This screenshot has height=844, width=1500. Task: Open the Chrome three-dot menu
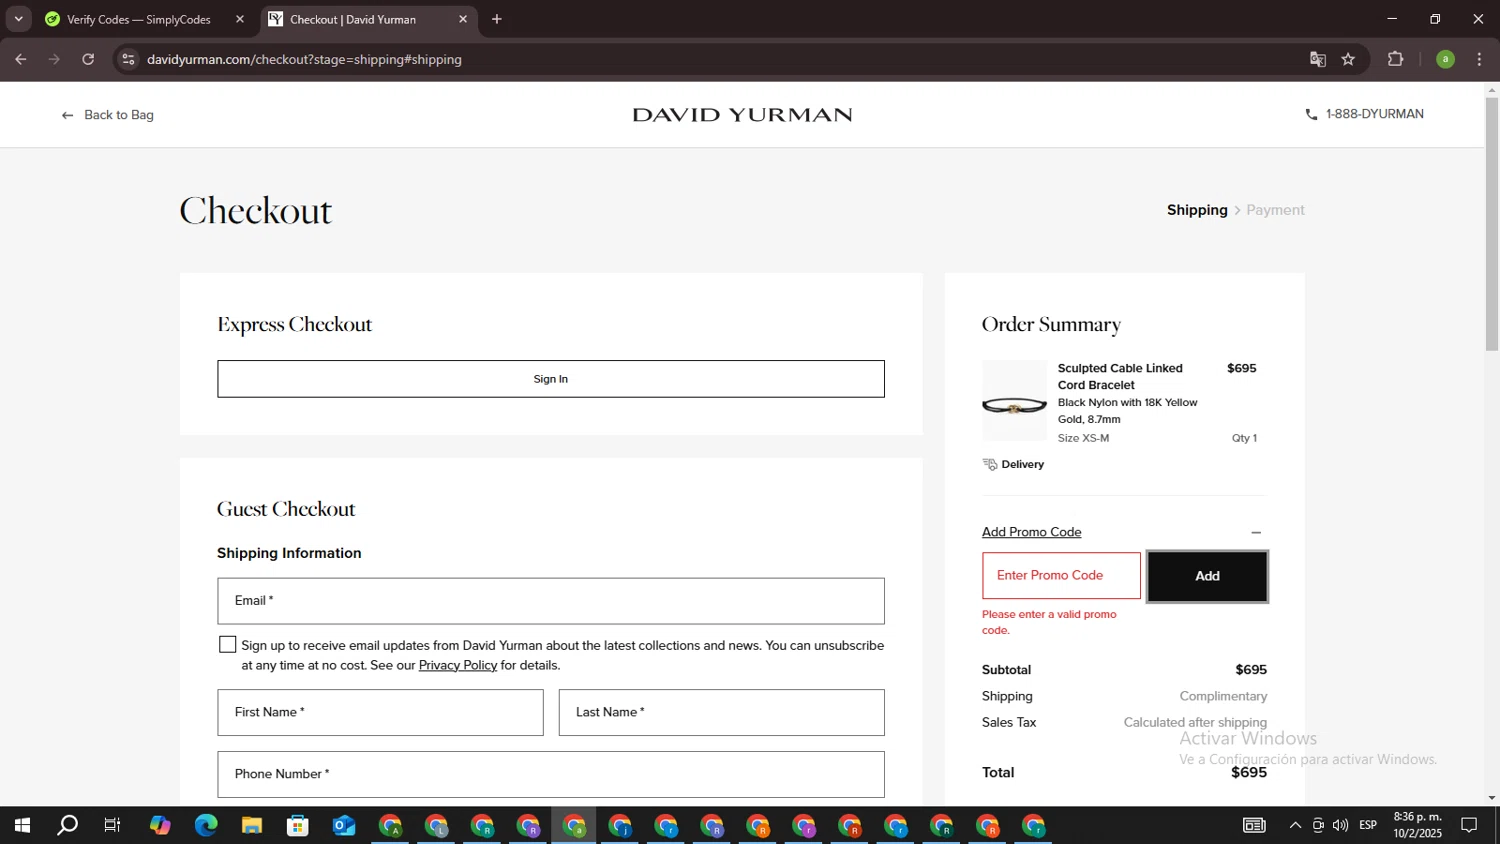coord(1479,59)
